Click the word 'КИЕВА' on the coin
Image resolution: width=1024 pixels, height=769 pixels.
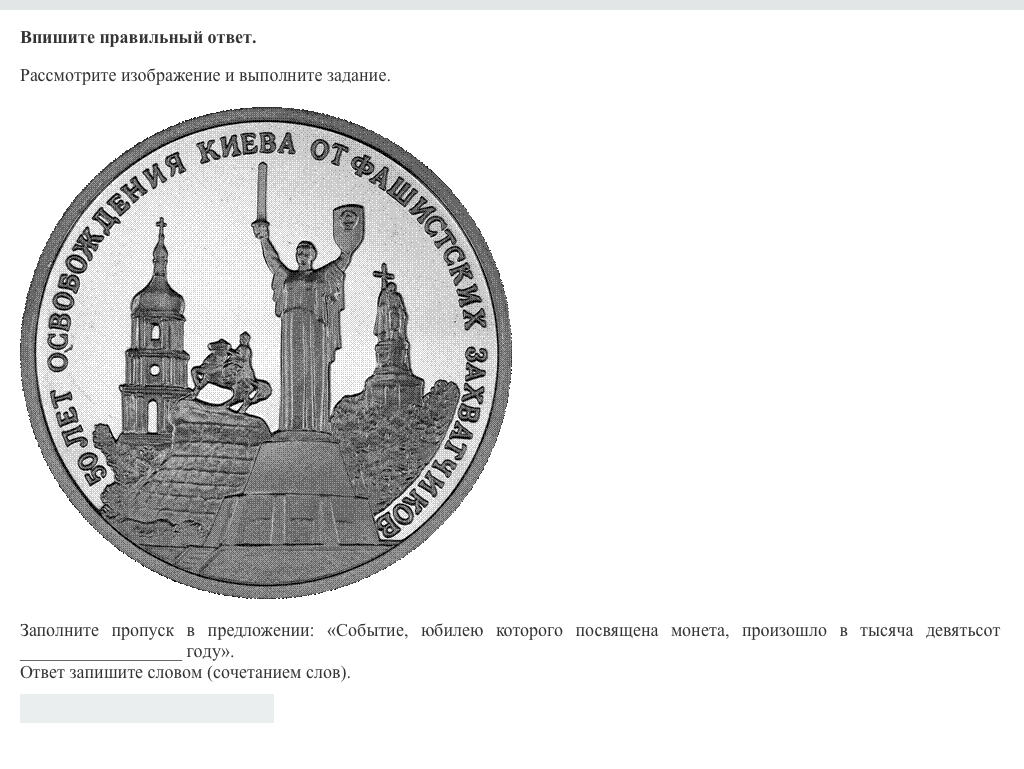[x=247, y=147]
